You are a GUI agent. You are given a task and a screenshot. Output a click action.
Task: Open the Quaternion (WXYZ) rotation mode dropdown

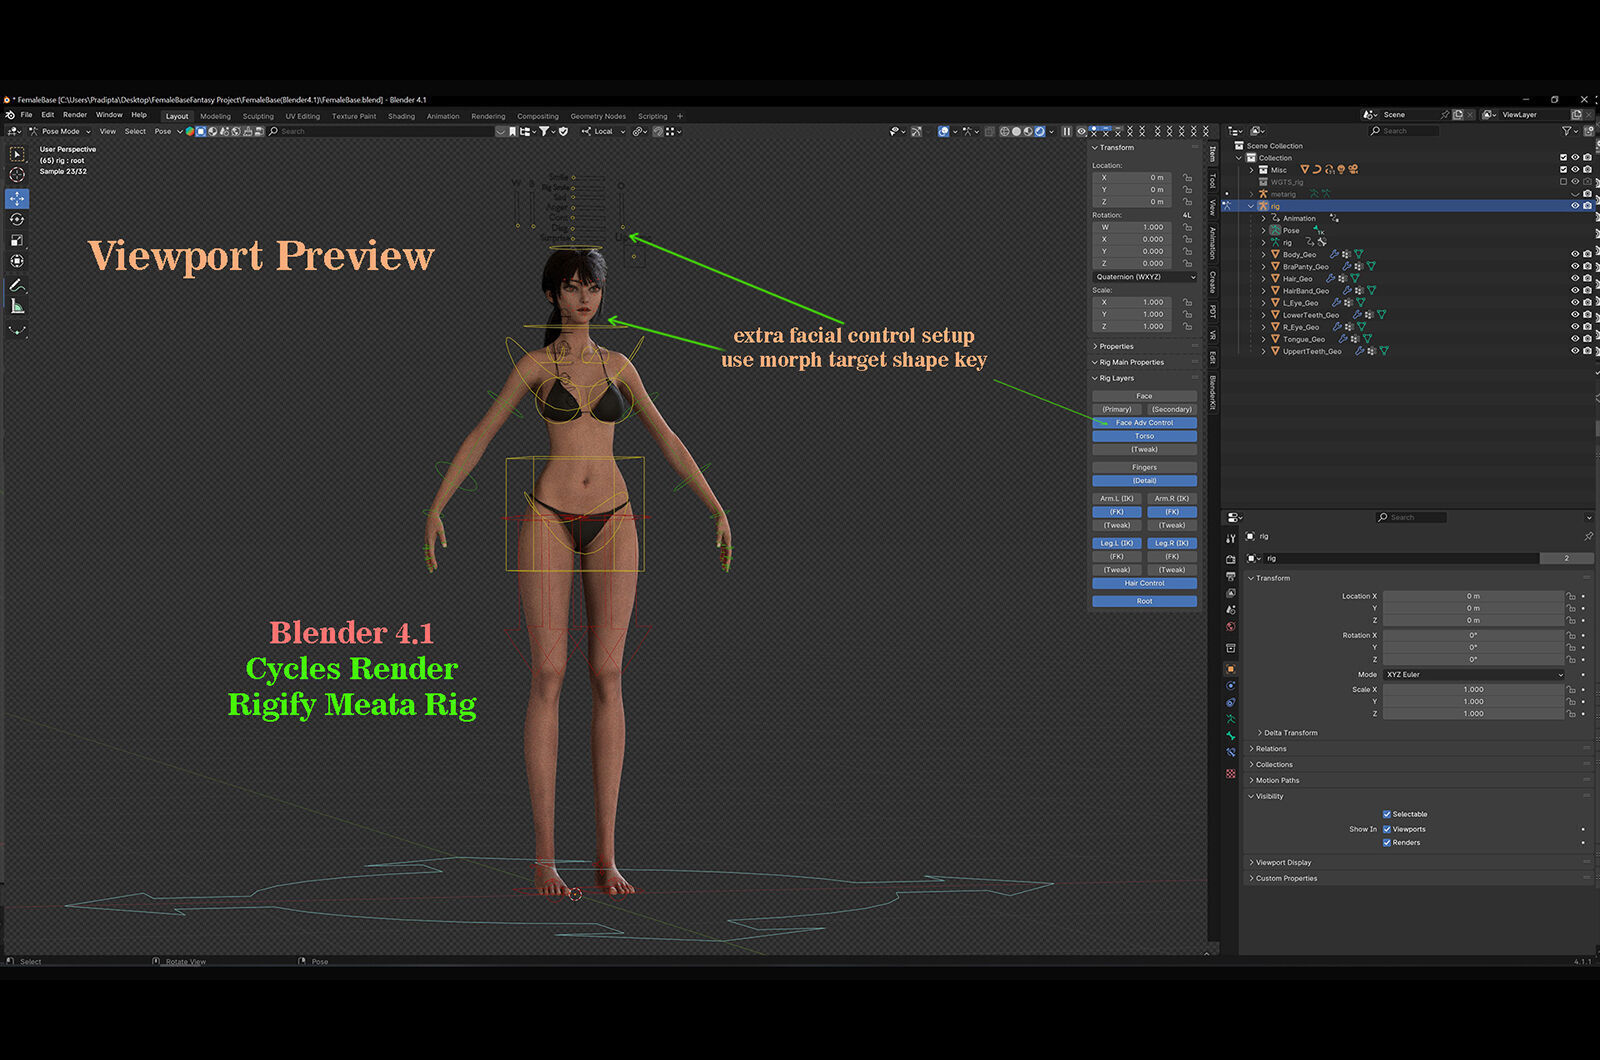coord(1144,277)
